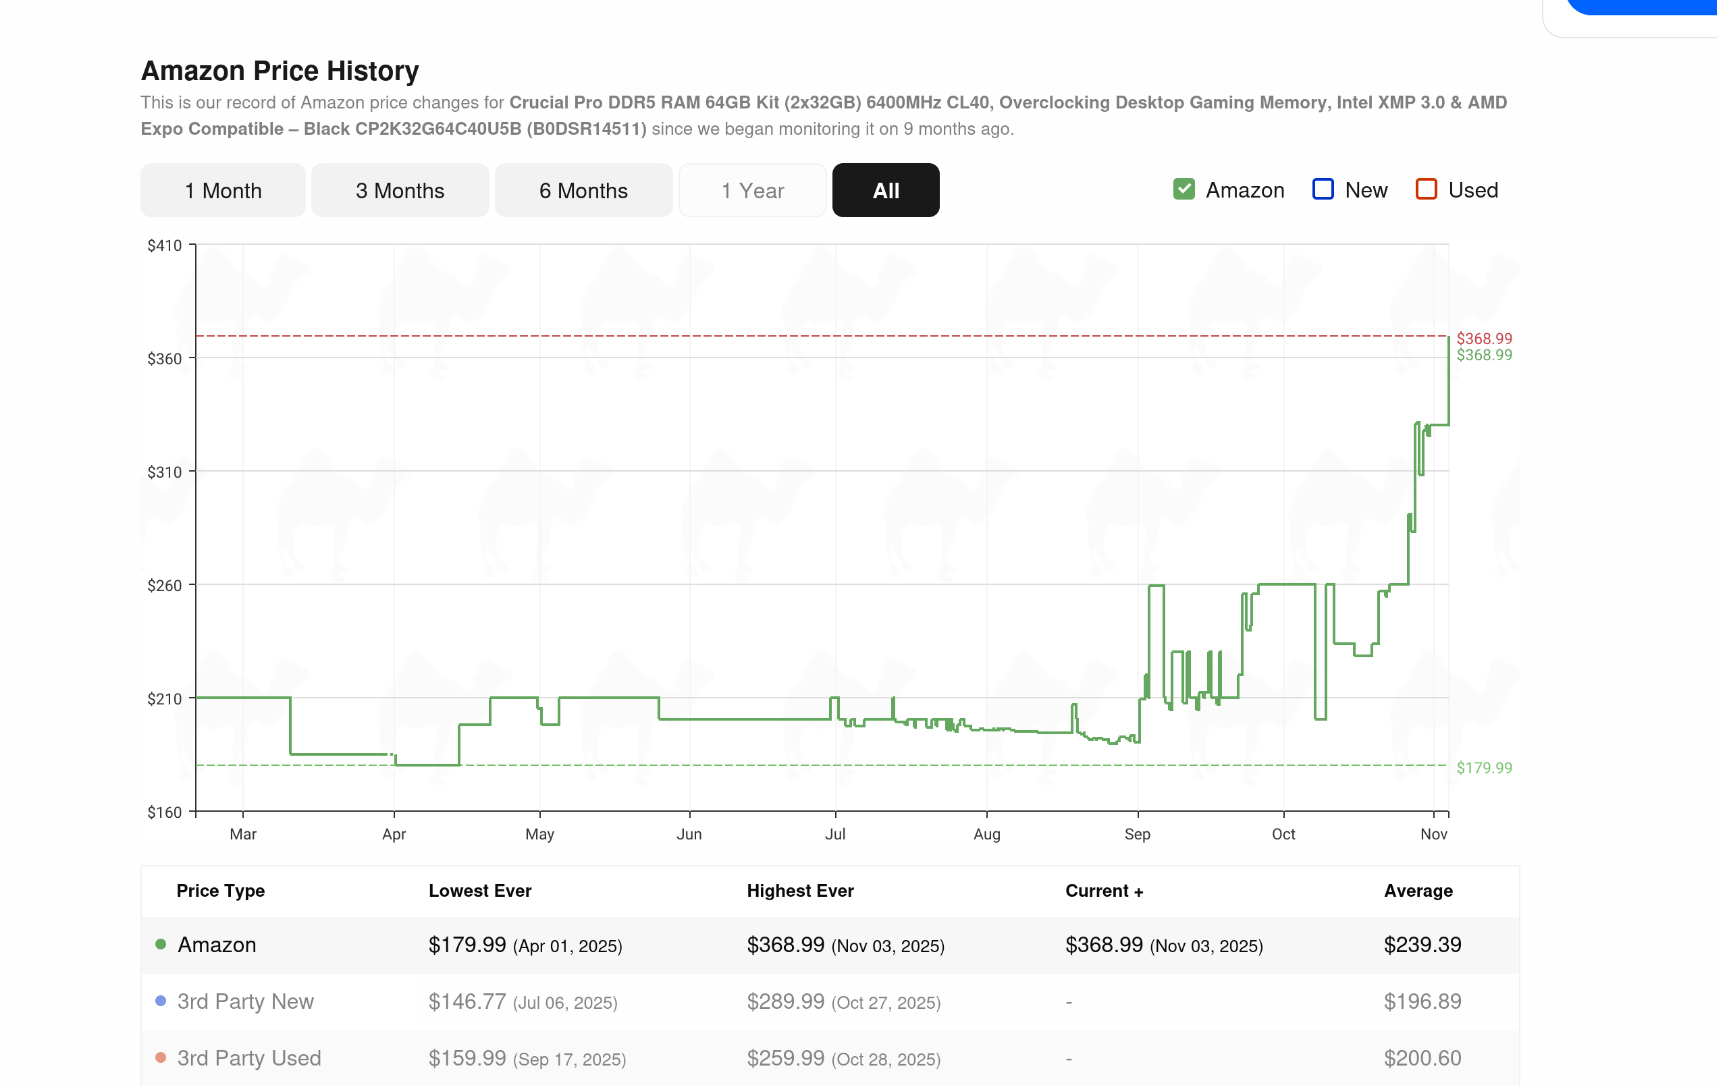Click the green Amazon price-type dot
The width and height of the screenshot is (1717, 1086).
pyautogui.click(x=159, y=944)
